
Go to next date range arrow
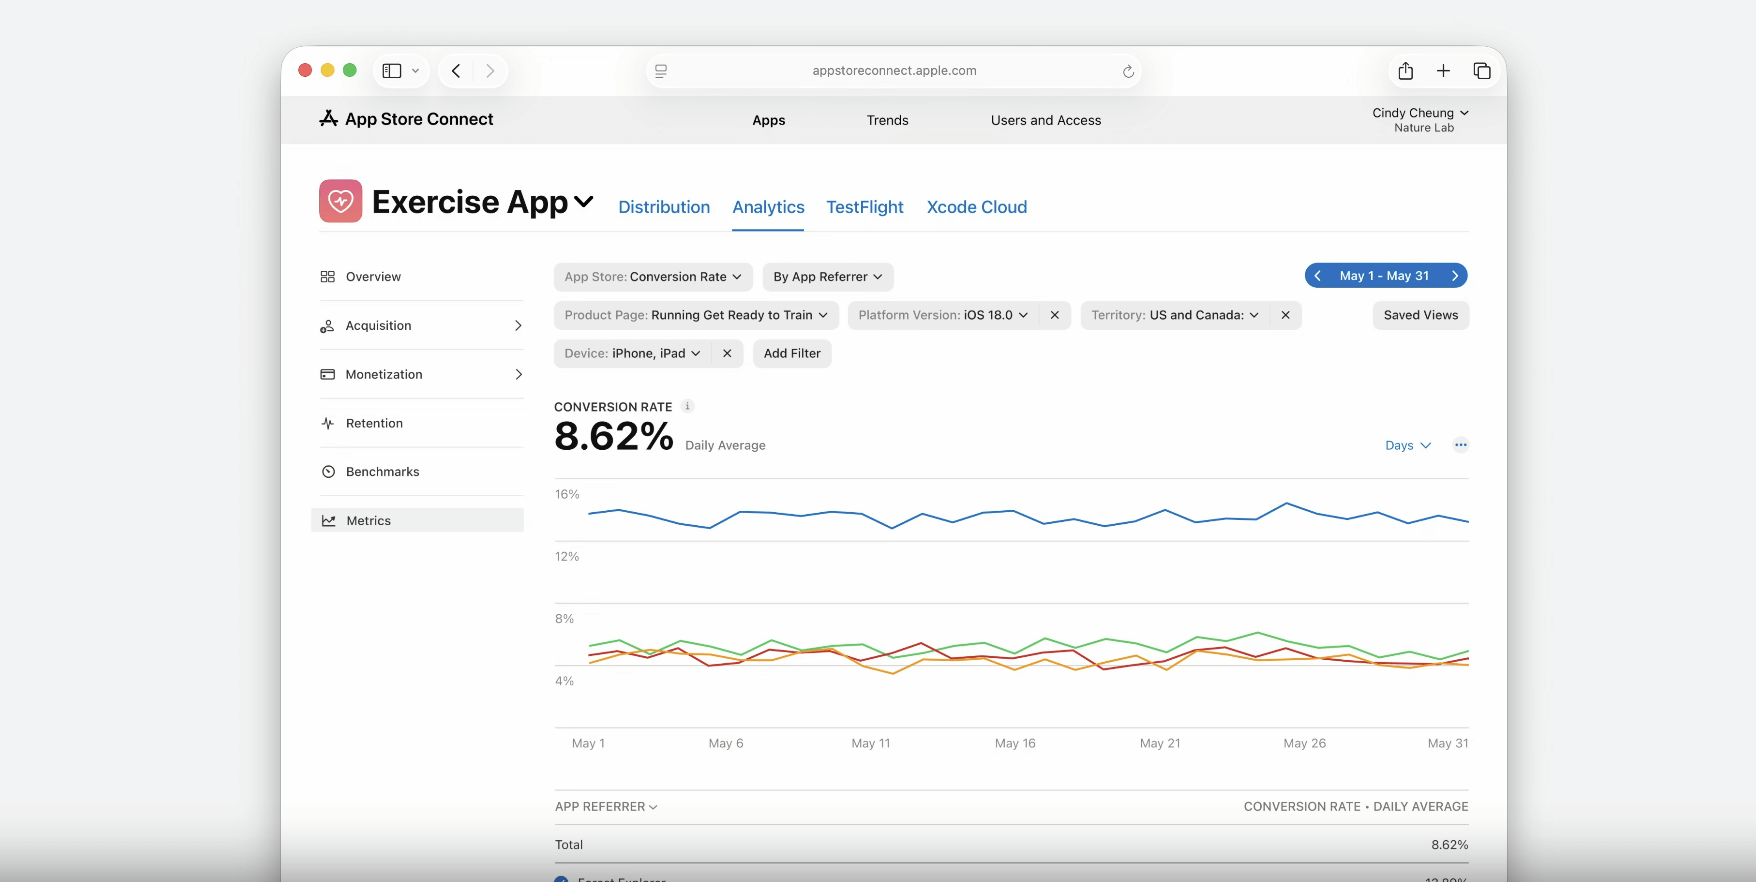point(1455,276)
